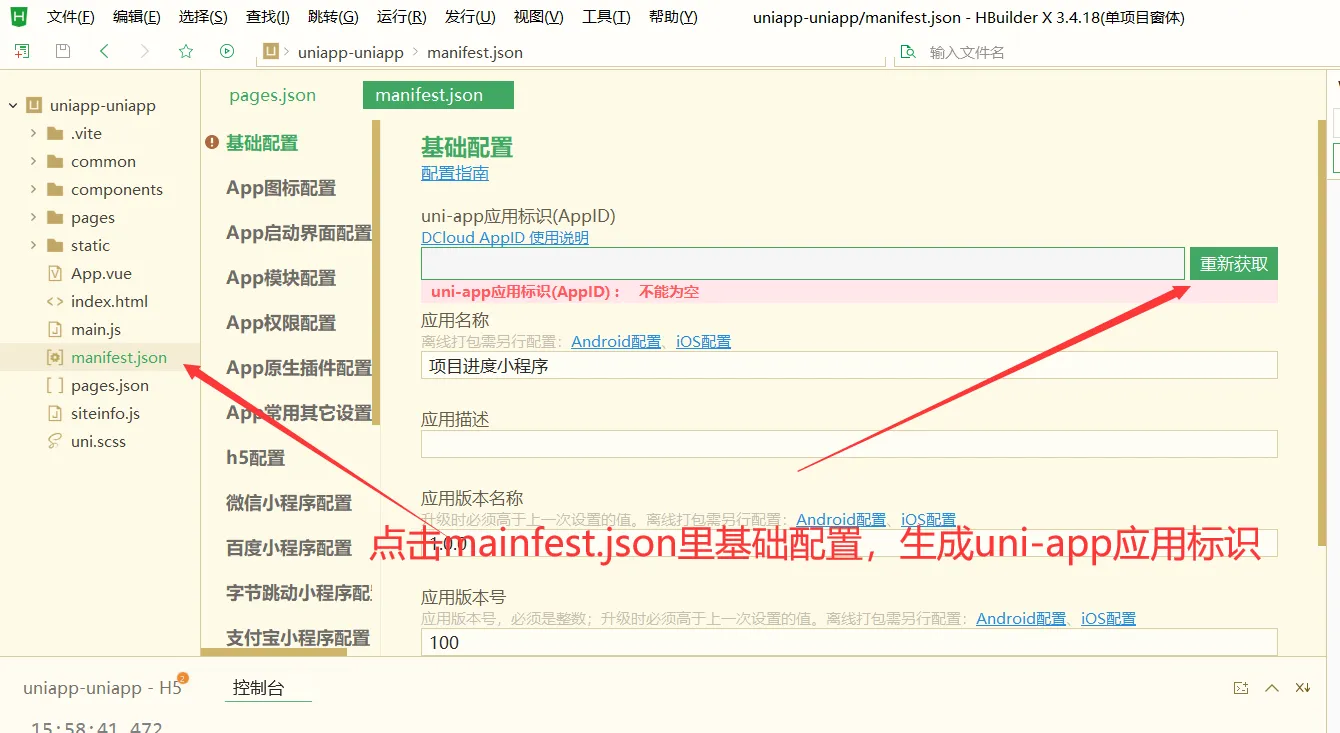Click the new file toolbar icon
The width and height of the screenshot is (1340, 733).
click(x=22, y=51)
